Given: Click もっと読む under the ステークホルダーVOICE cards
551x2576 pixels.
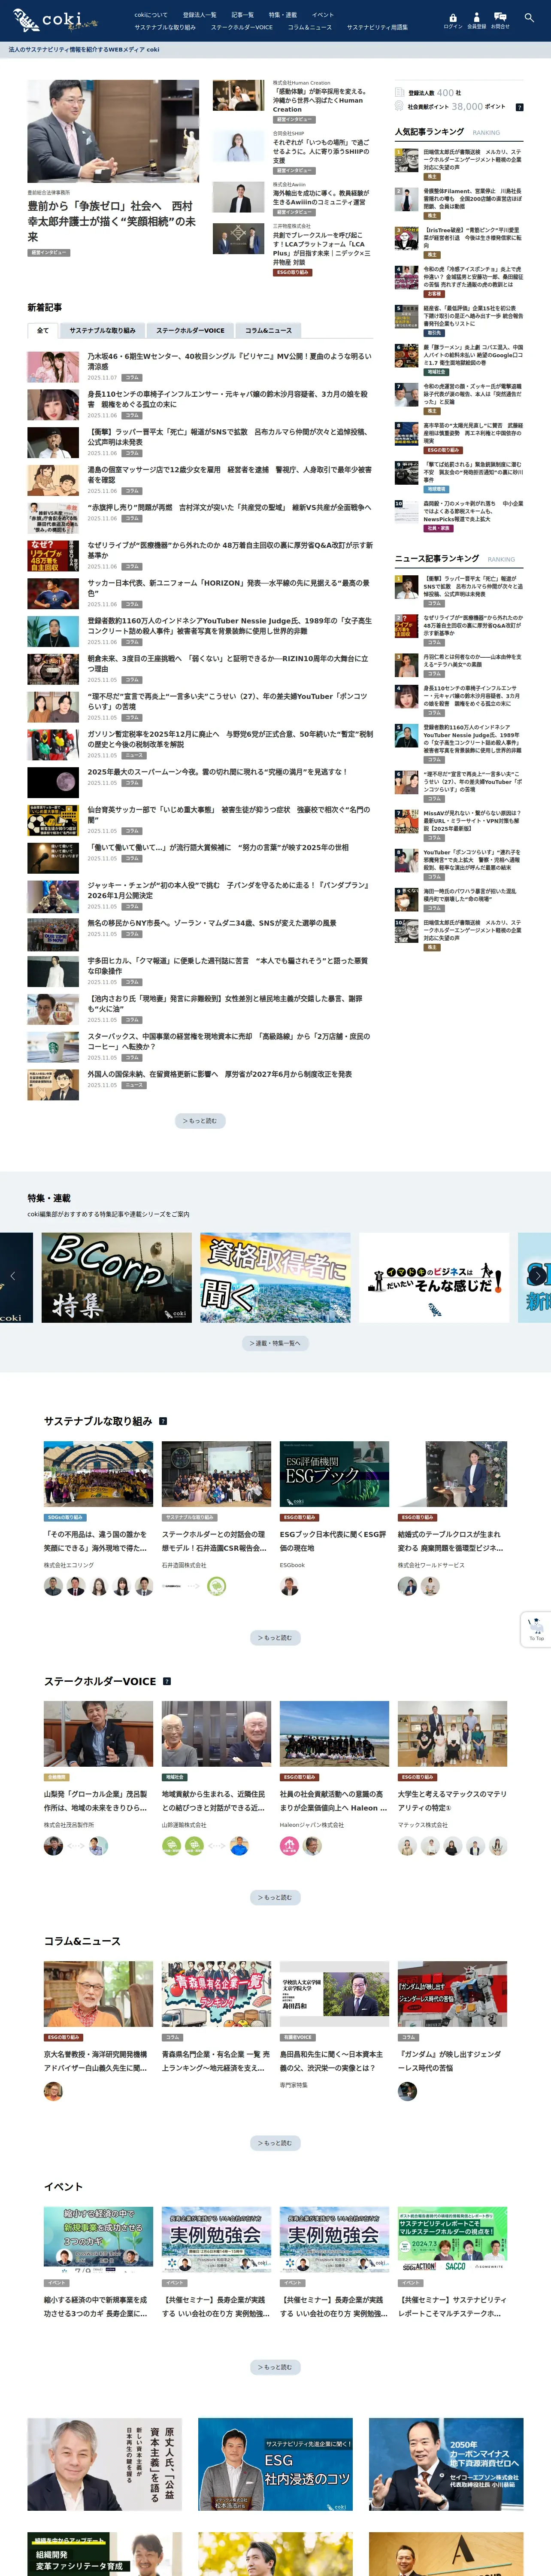Looking at the screenshot, I should point(275,1897).
